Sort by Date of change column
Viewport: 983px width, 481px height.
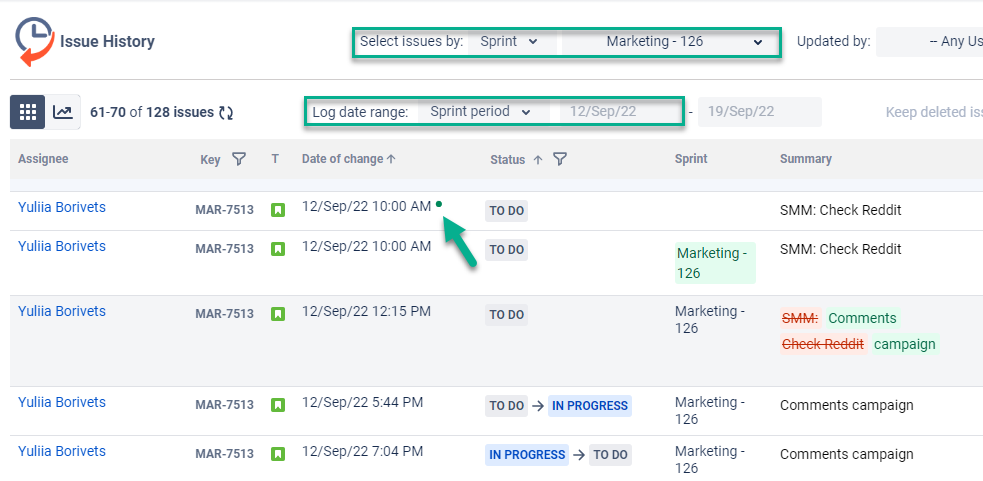point(349,159)
